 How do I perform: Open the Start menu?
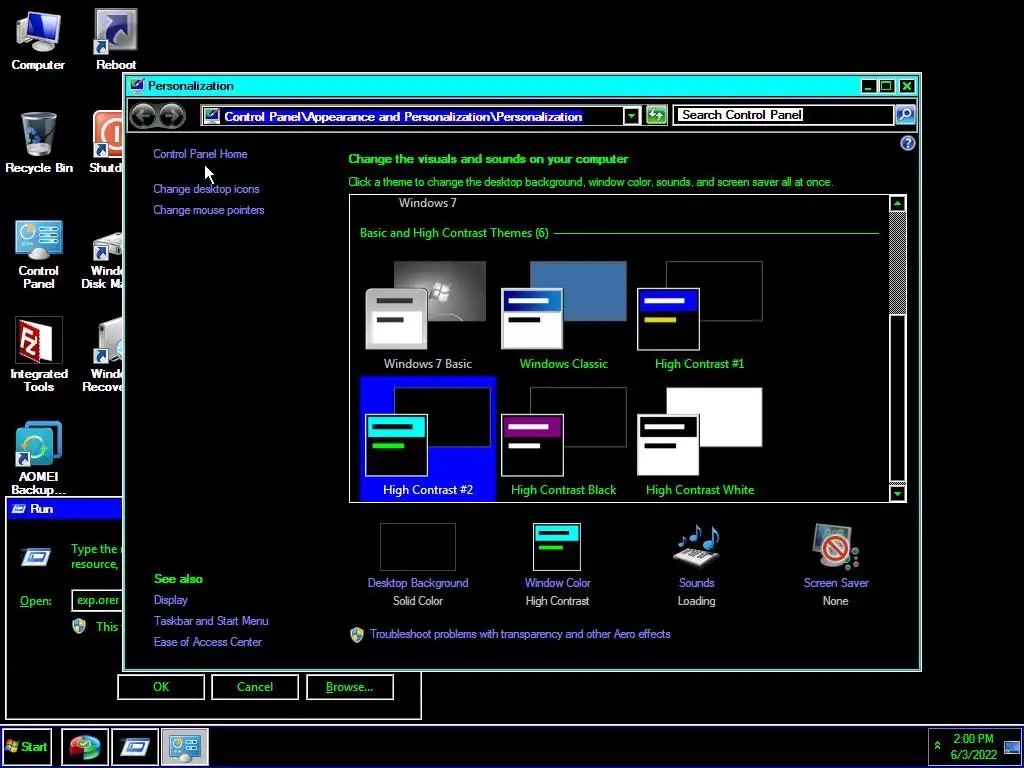point(27,746)
